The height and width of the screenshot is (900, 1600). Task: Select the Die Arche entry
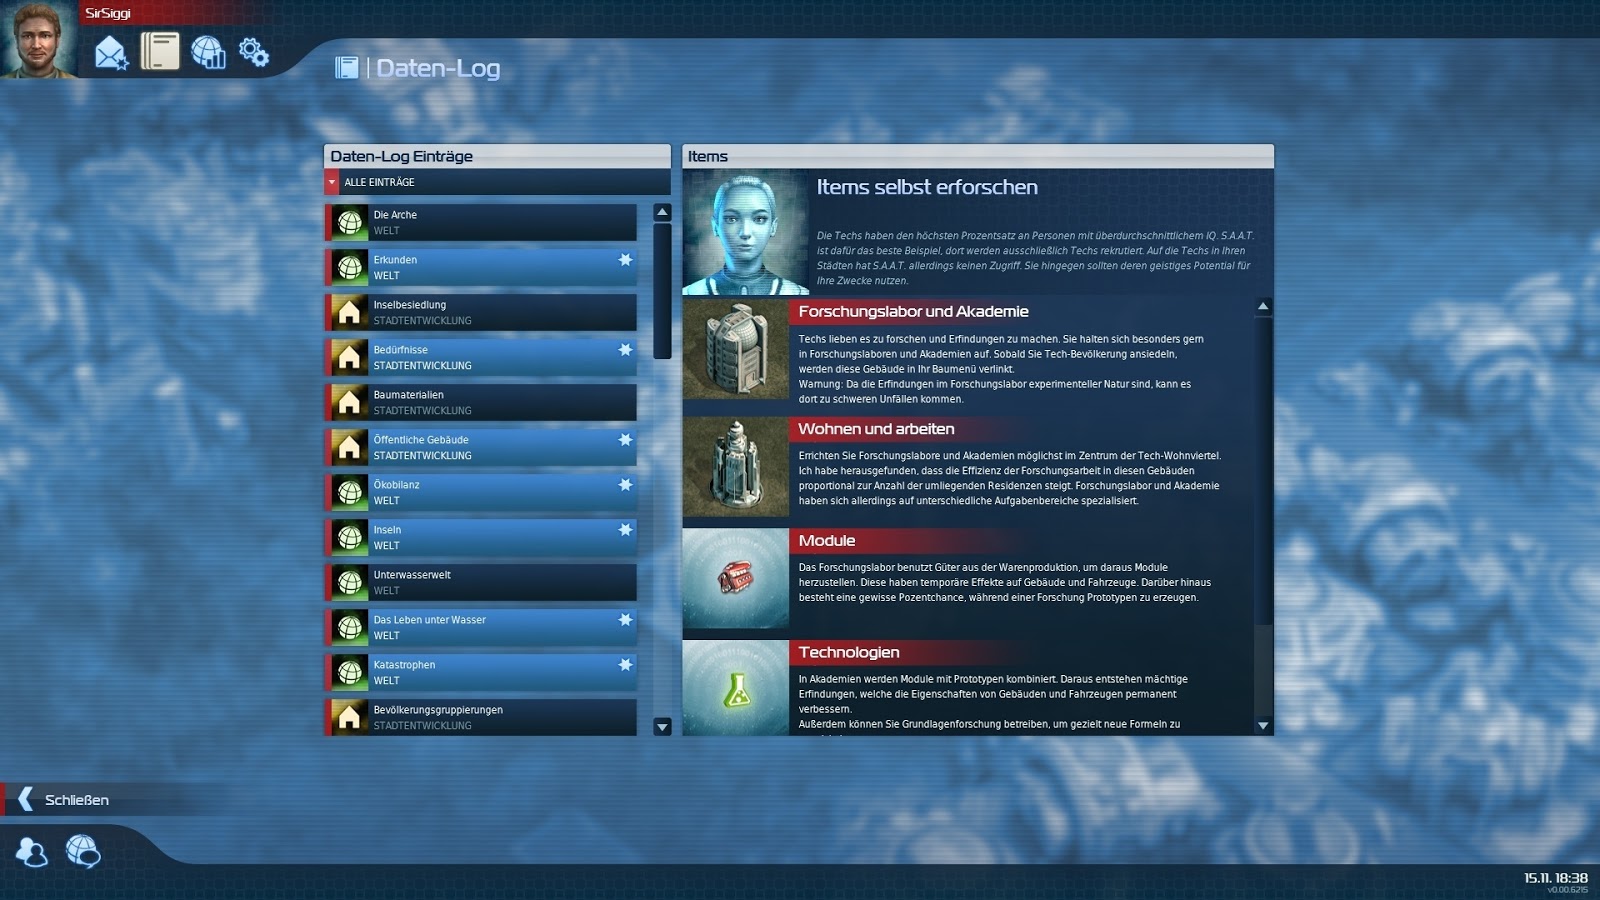tap(480, 222)
